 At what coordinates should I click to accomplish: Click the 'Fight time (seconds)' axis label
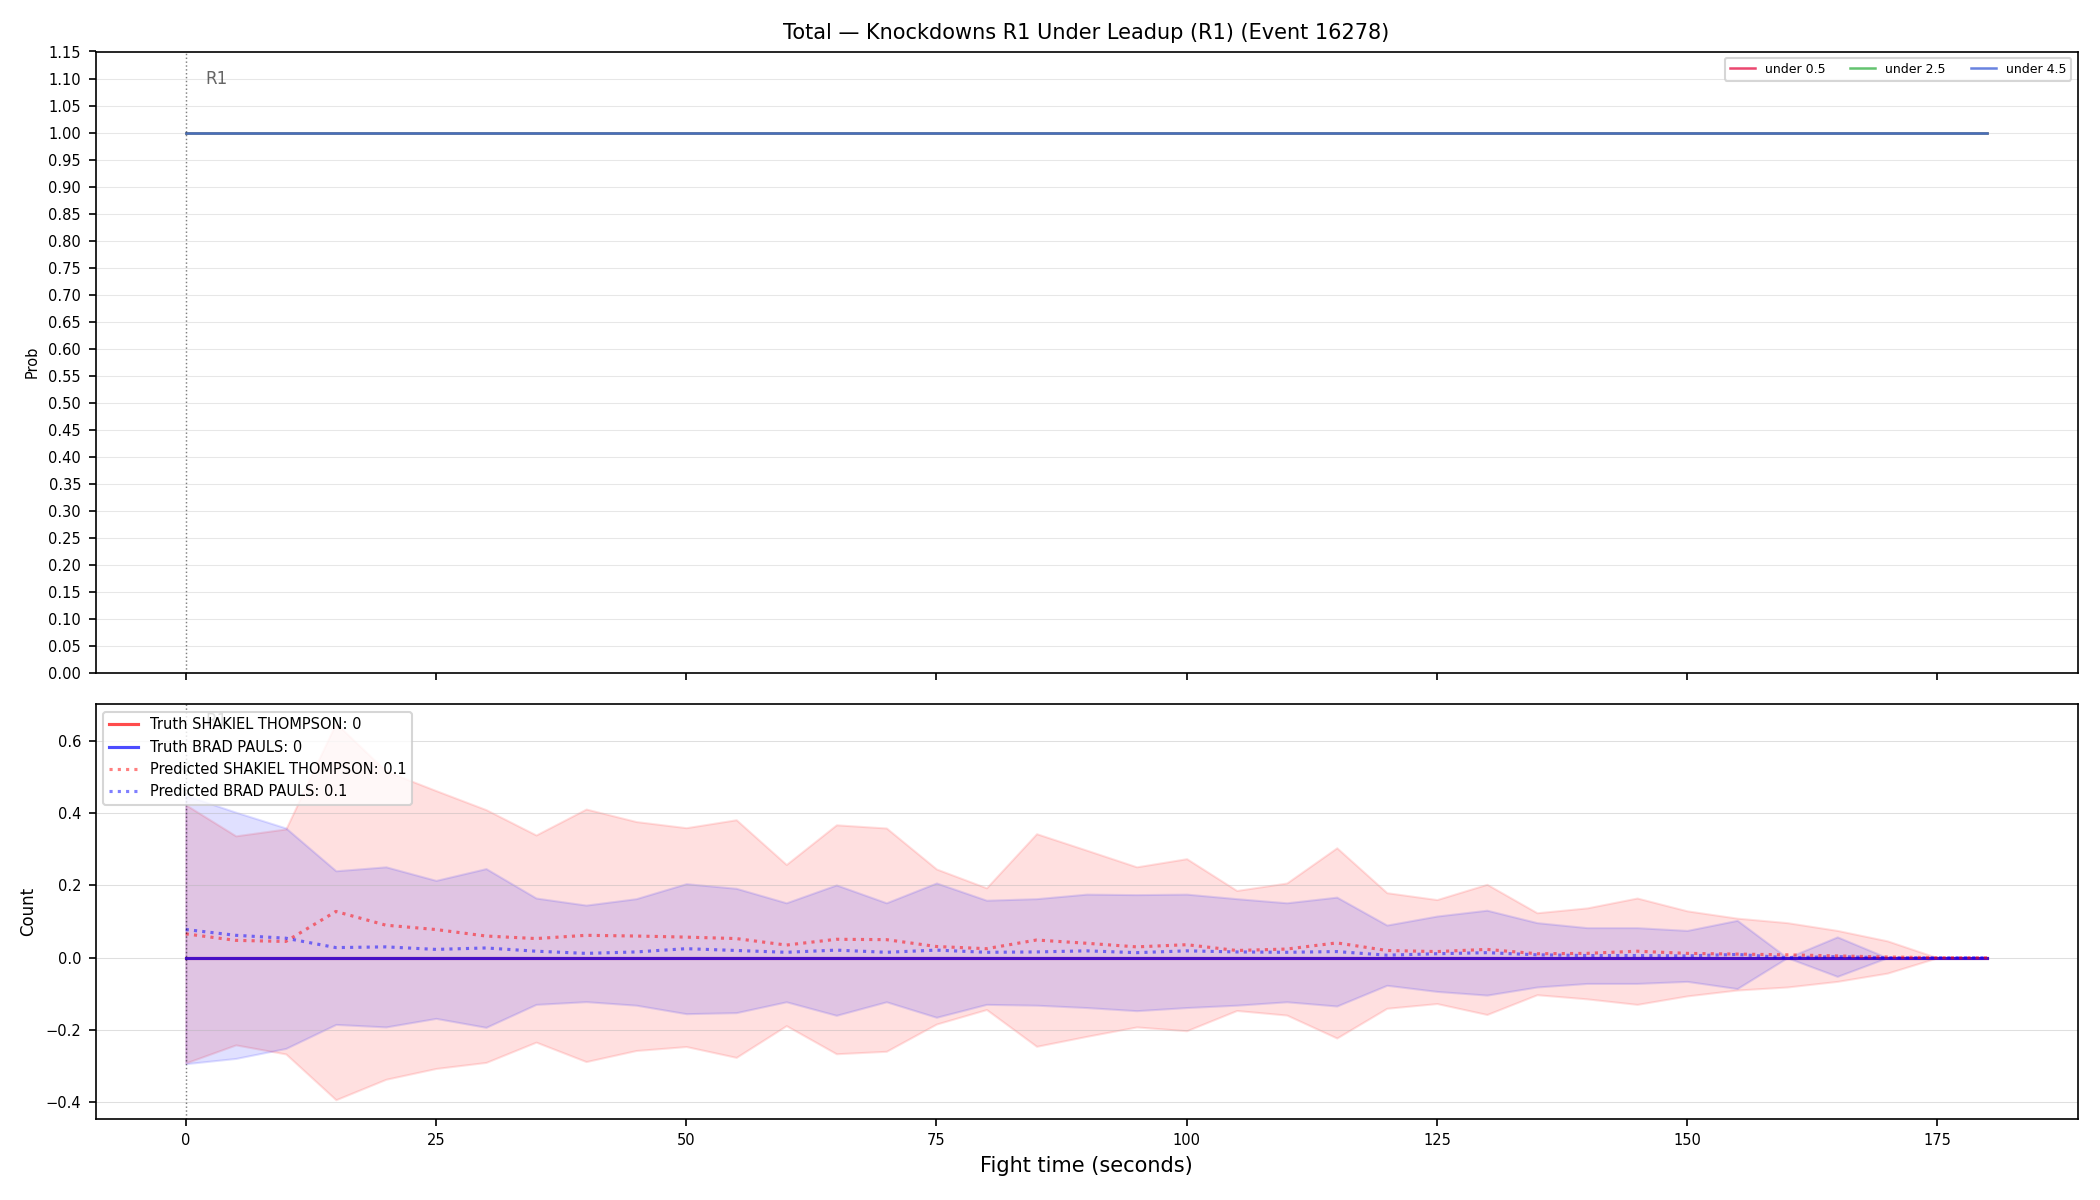[1086, 1165]
